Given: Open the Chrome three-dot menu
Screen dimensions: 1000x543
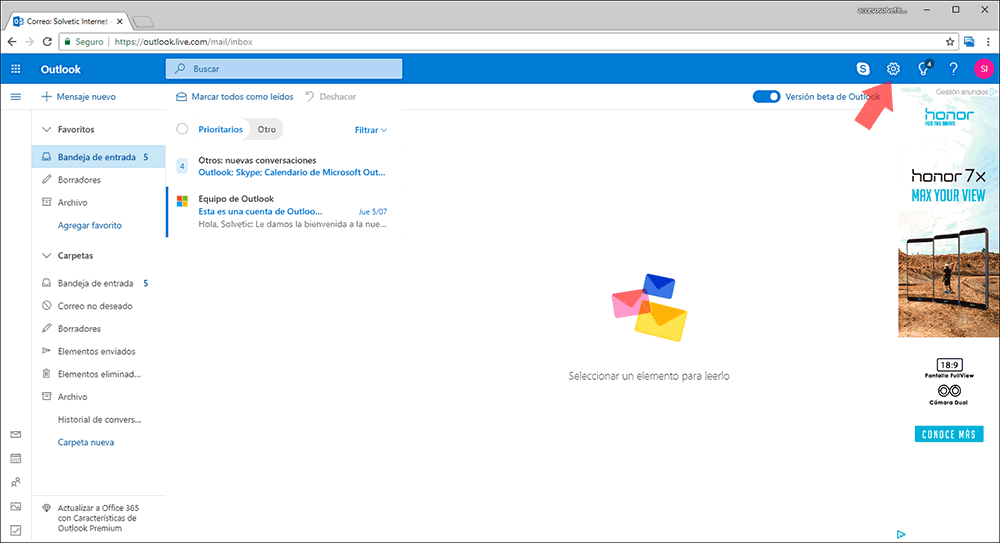Looking at the screenshot, I should pyautogui.click(x=988, y=41).
